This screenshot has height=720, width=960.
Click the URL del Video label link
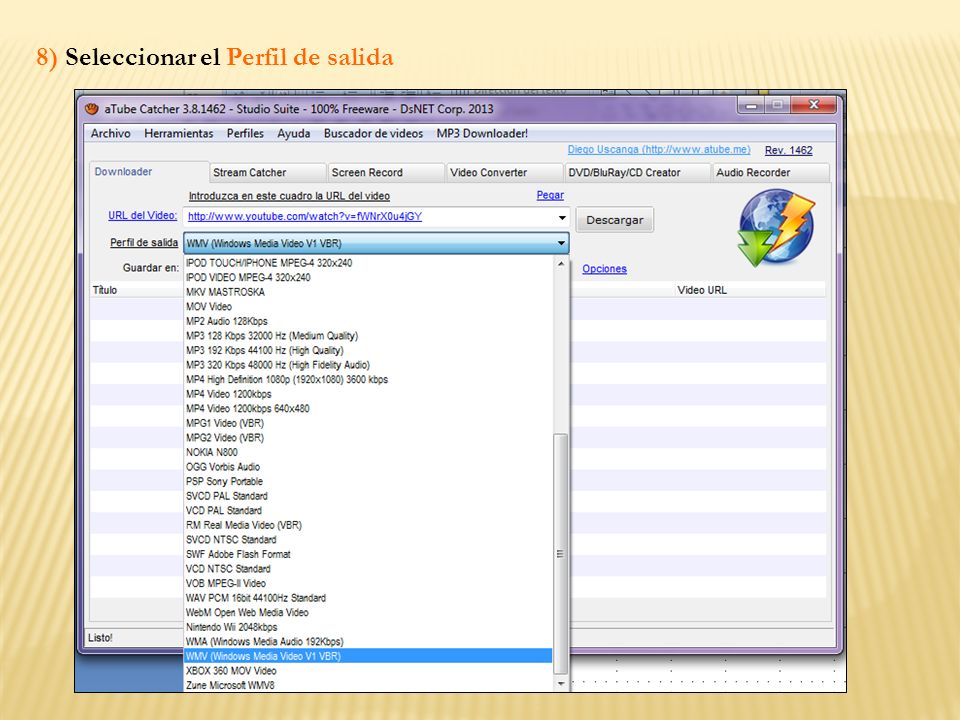tap(143, 216)
